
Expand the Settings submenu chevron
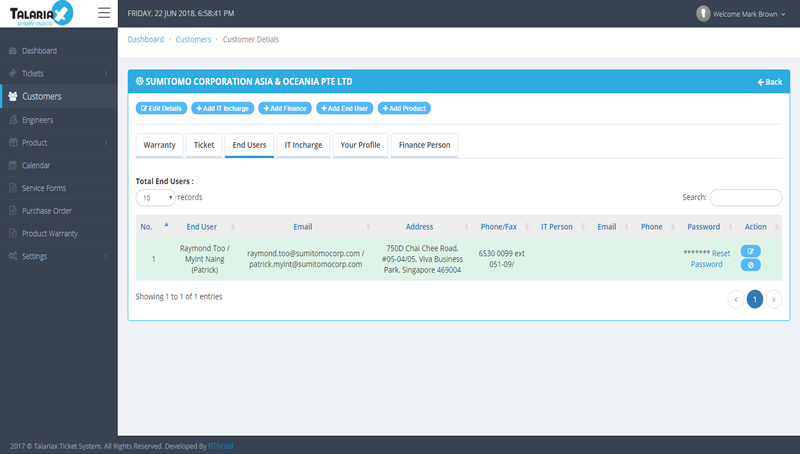pyautogui.click(x=106, y=256)
